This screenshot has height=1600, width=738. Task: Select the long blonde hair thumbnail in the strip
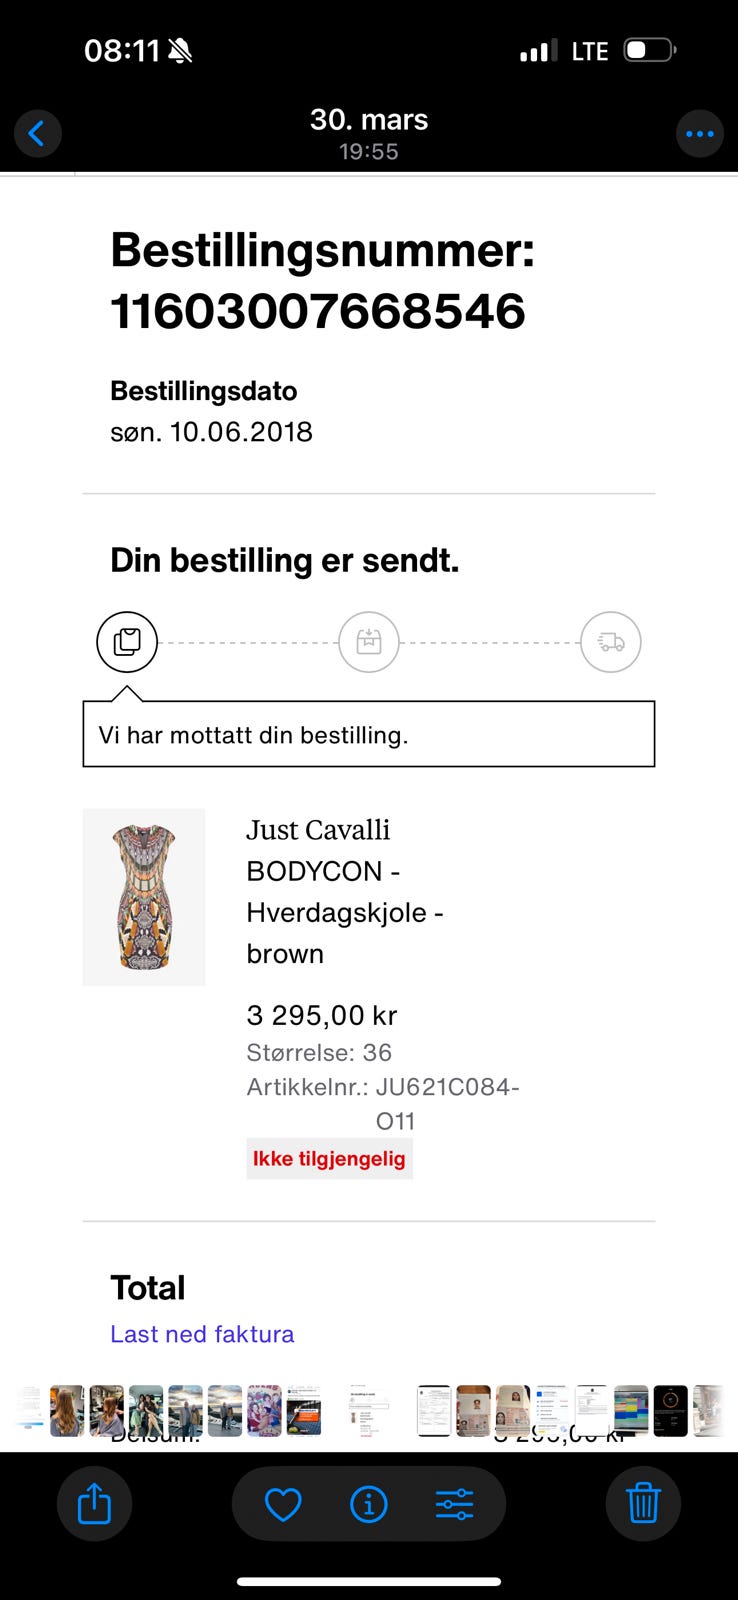[68, 1411]
